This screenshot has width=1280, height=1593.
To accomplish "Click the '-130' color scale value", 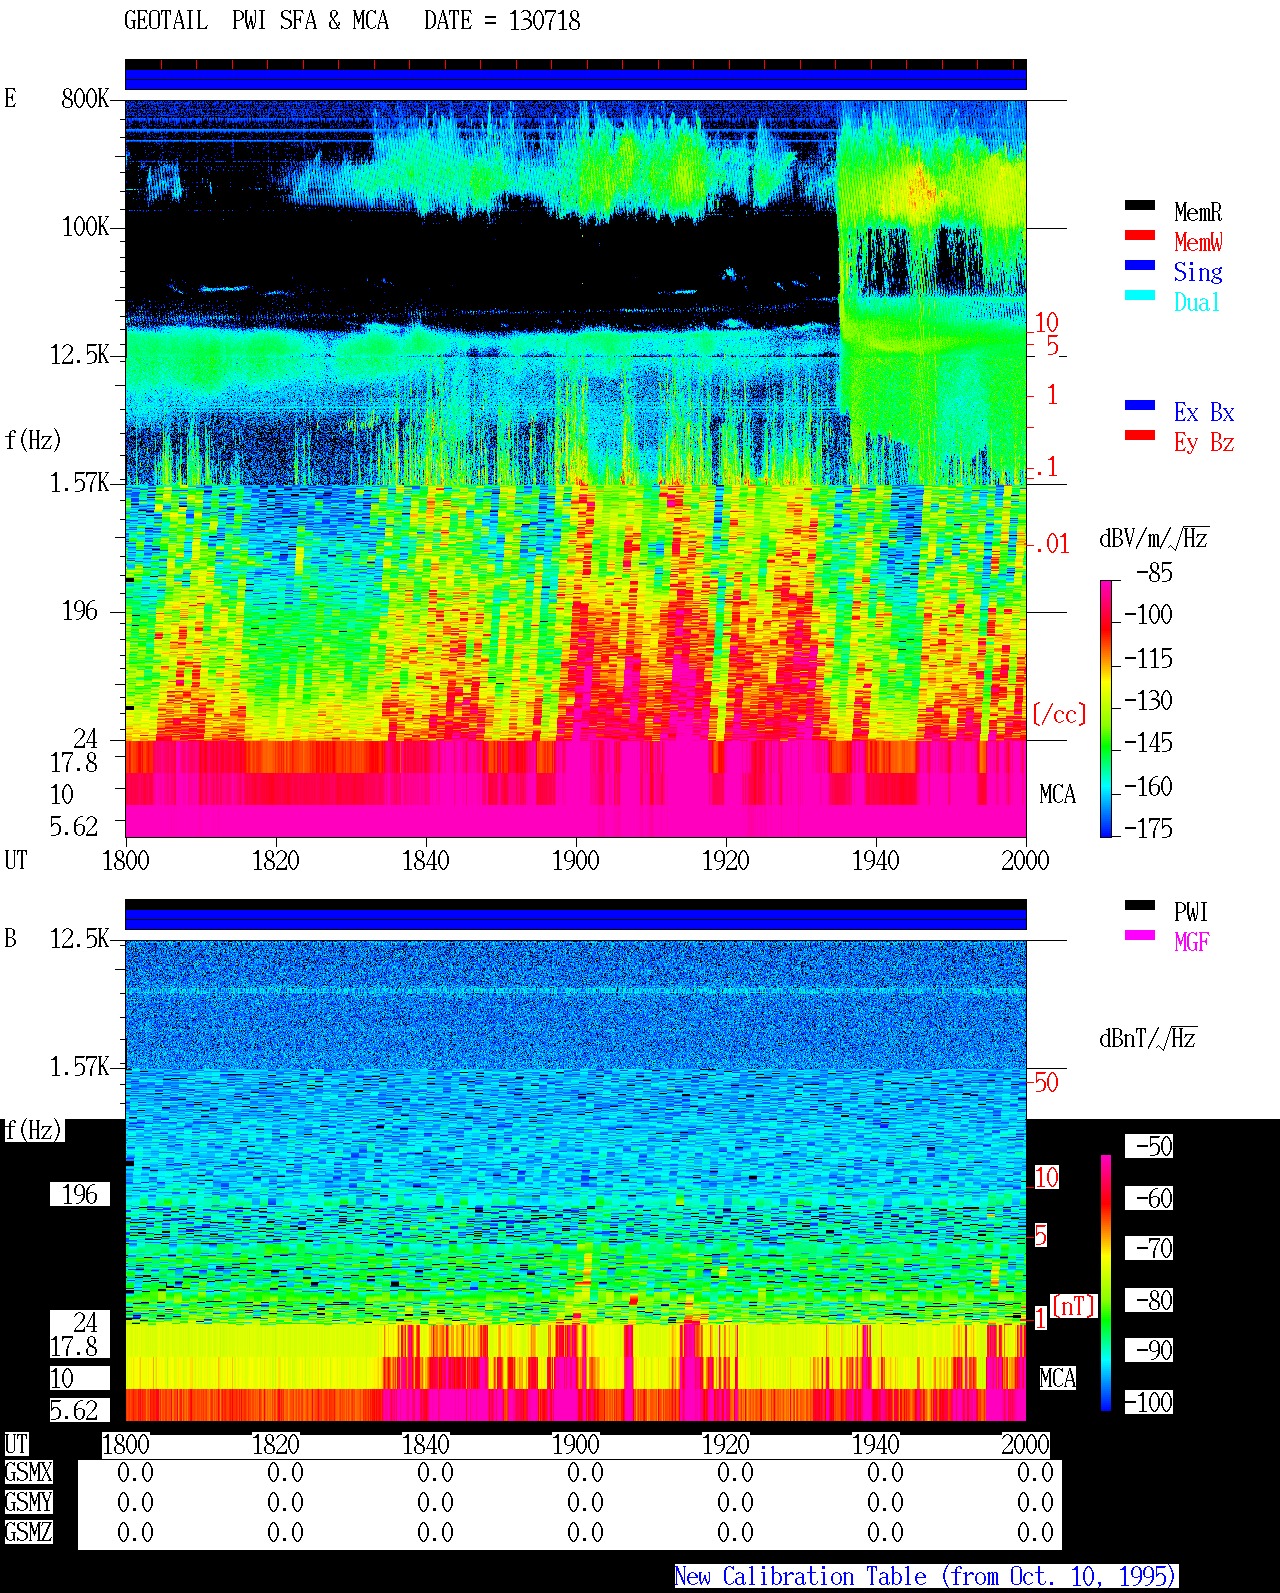I will (1148, 701).
